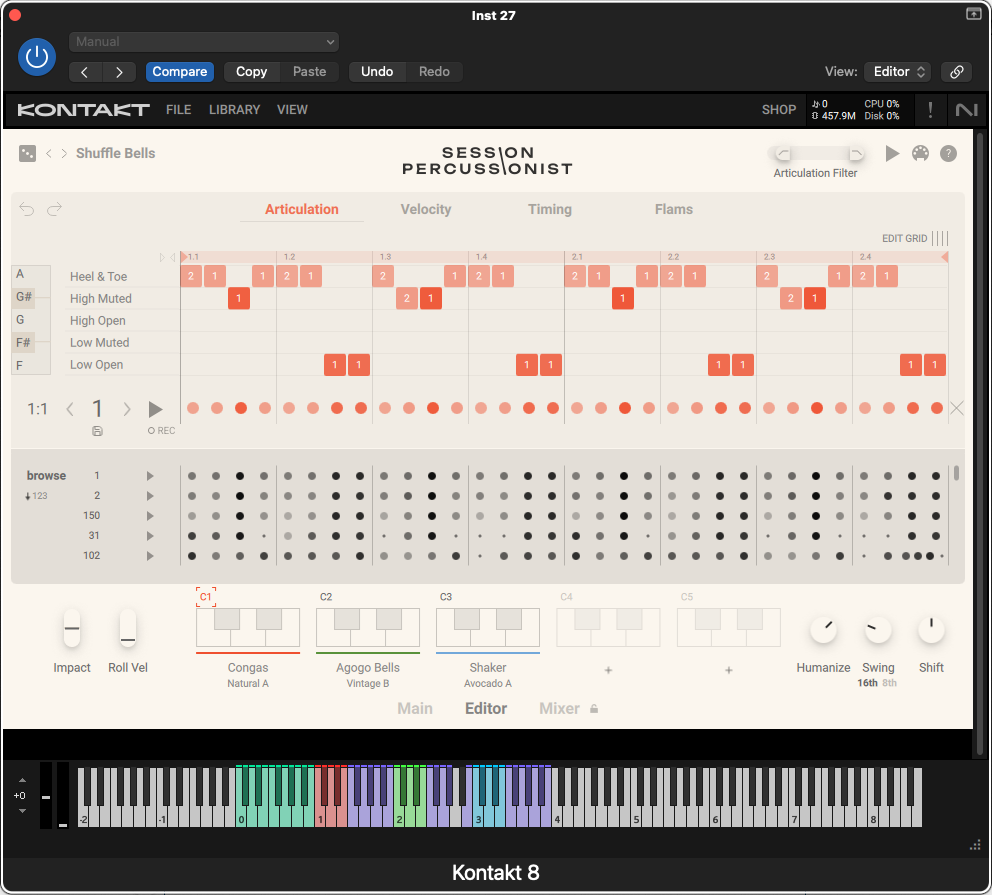Viewport: 992px width, 895px height.
Task: Select the Low Open articulation row
Action: 96,365
